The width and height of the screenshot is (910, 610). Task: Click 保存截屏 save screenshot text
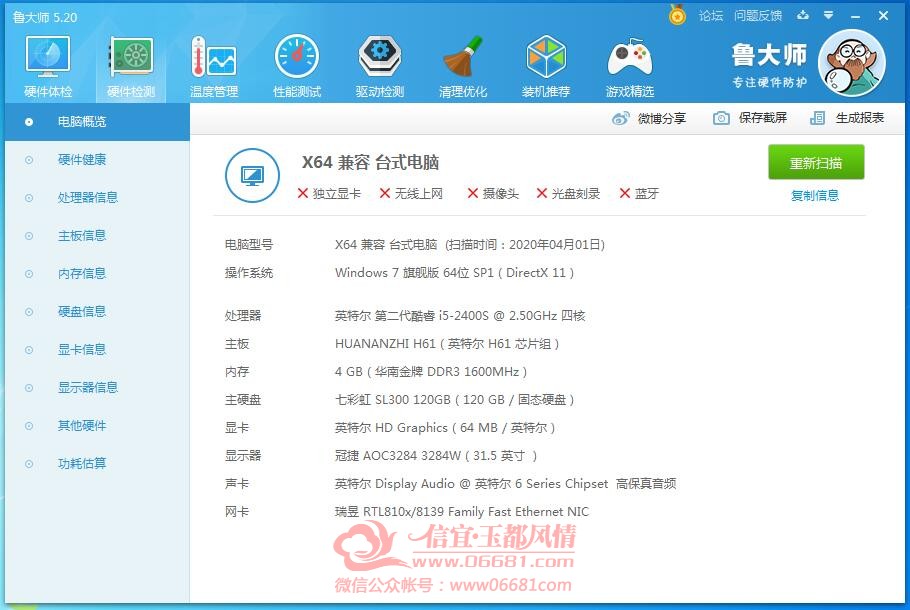[x=763, y=118]
